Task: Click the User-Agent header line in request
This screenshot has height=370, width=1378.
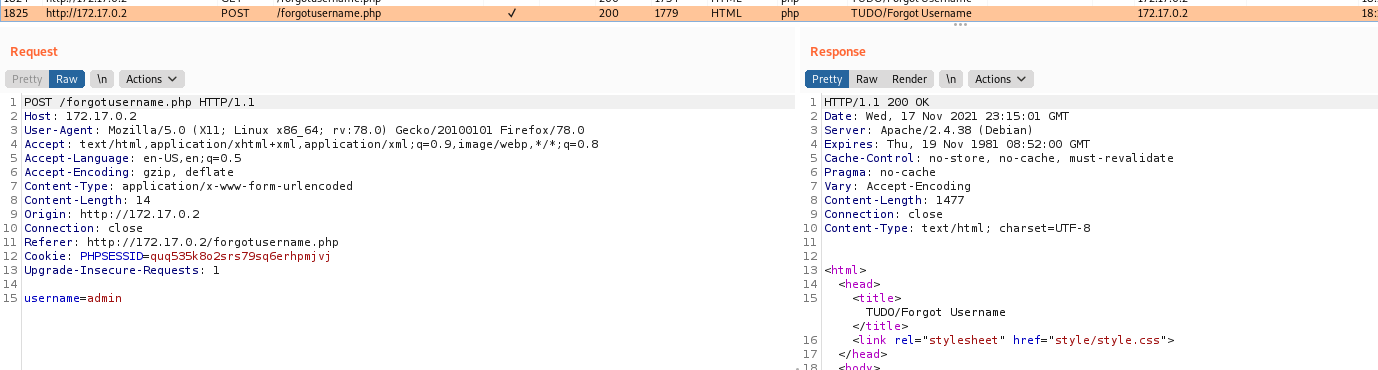Action: click(304, 130)
